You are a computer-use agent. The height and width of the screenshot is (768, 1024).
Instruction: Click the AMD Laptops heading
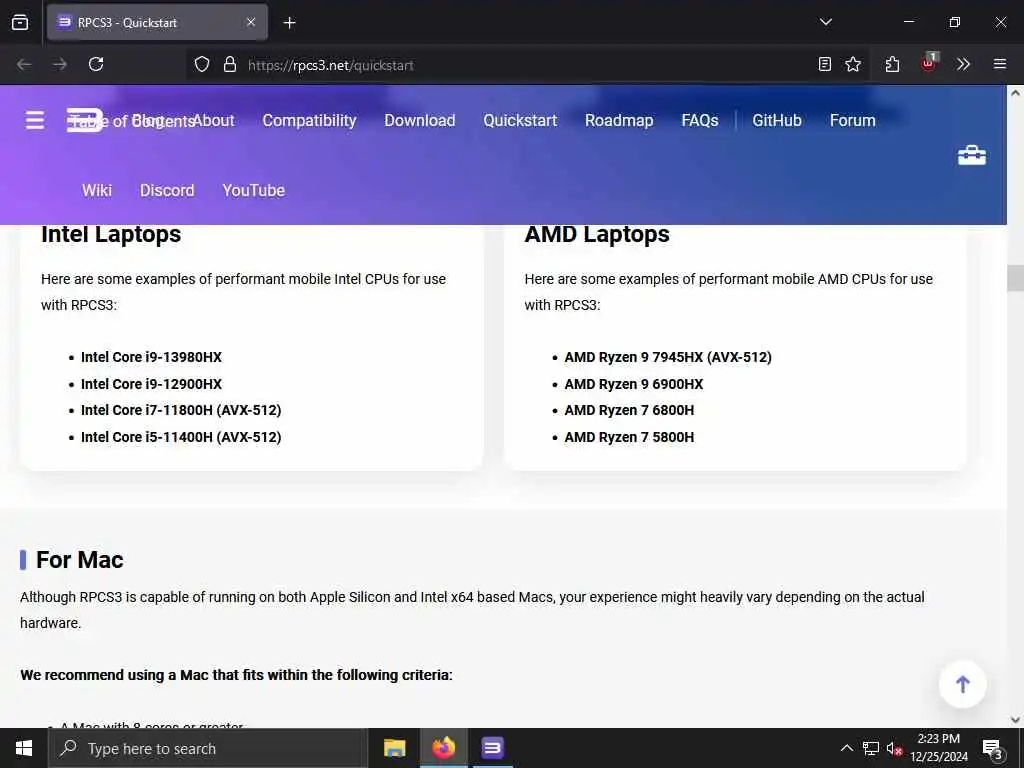point(597,234)
